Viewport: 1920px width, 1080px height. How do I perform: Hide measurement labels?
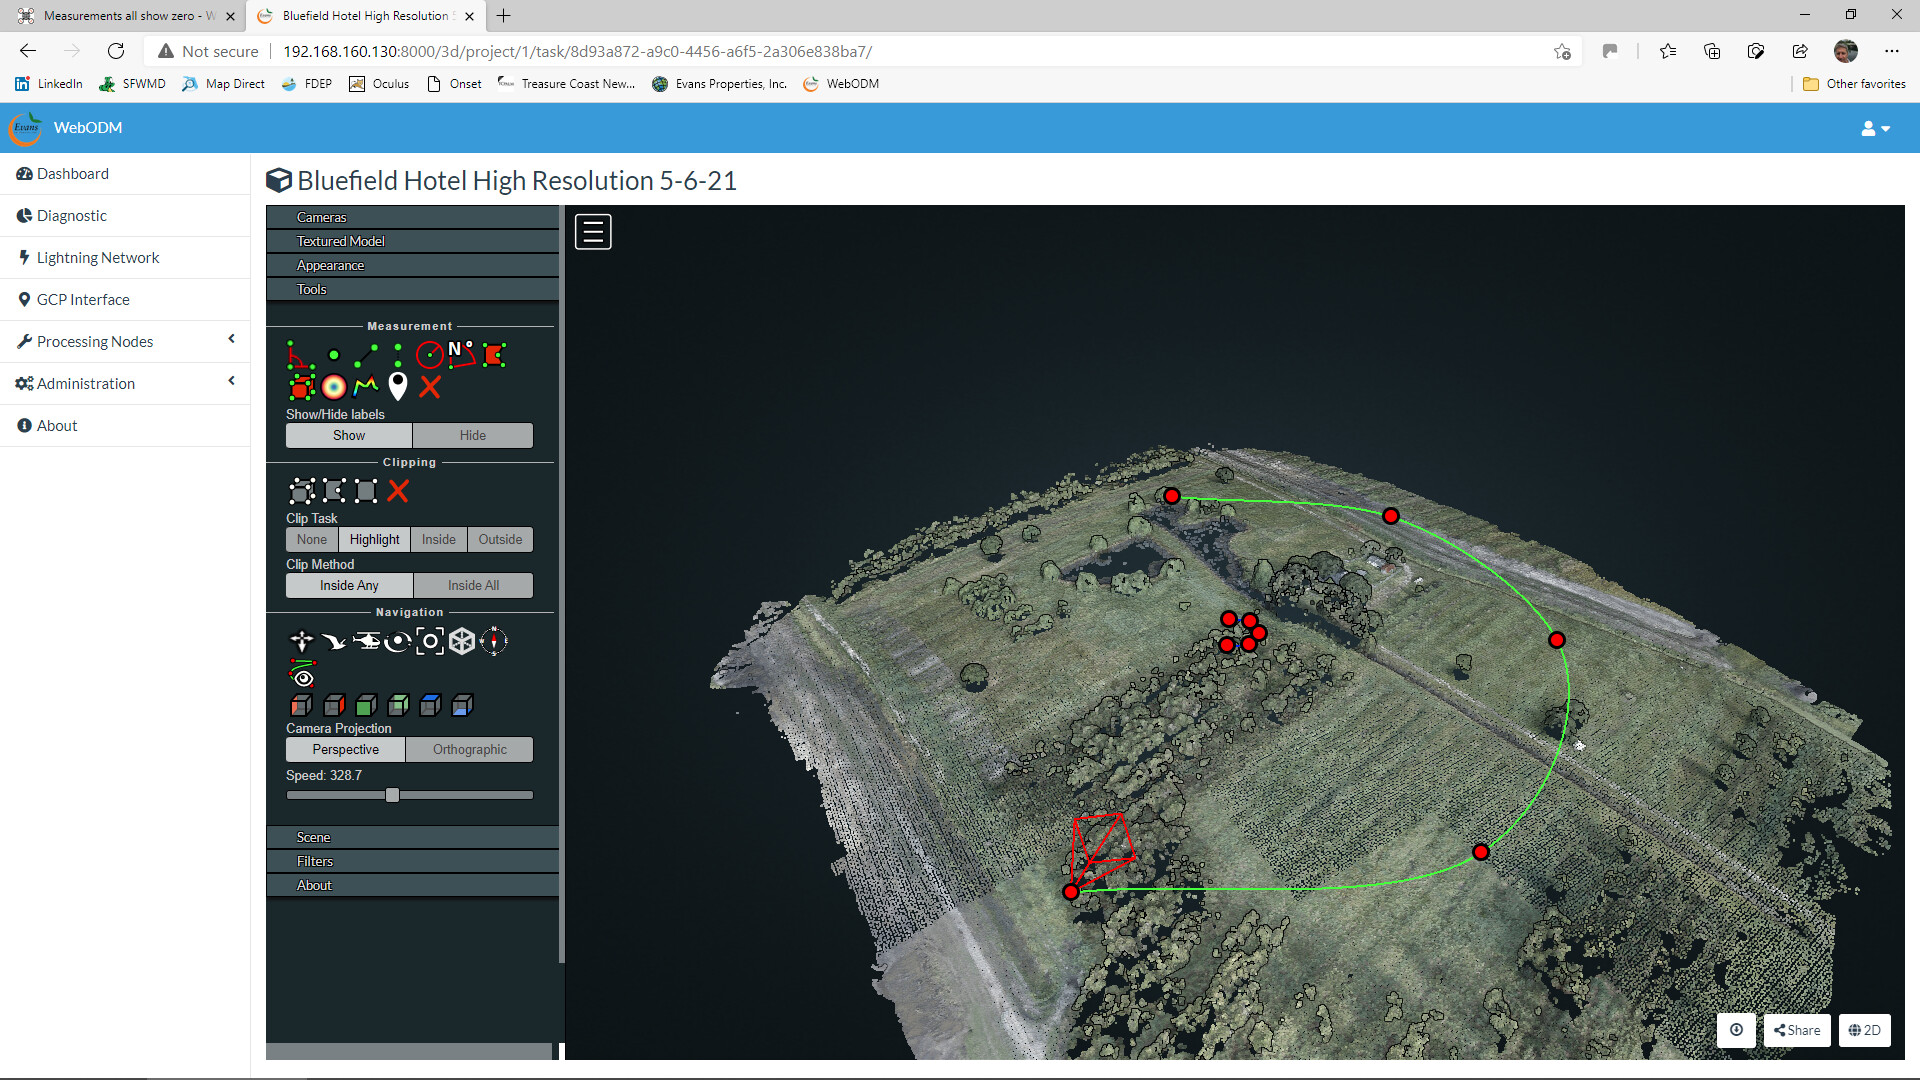point(472,435)
